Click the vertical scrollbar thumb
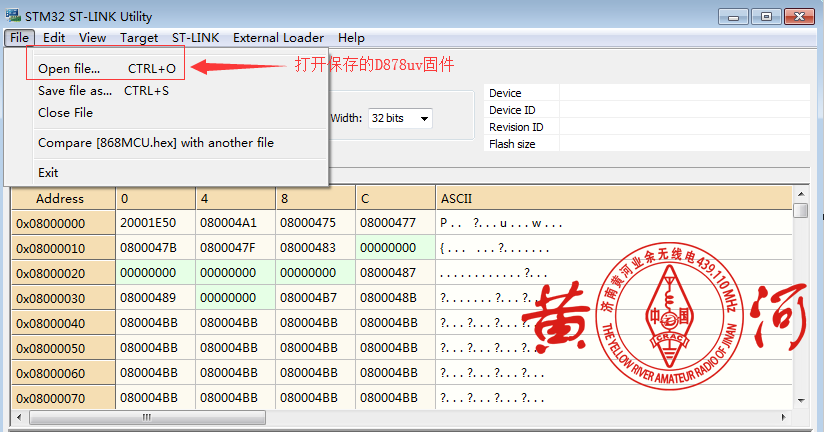This screenshot has height=432, width=824. [x=801, y=210]
